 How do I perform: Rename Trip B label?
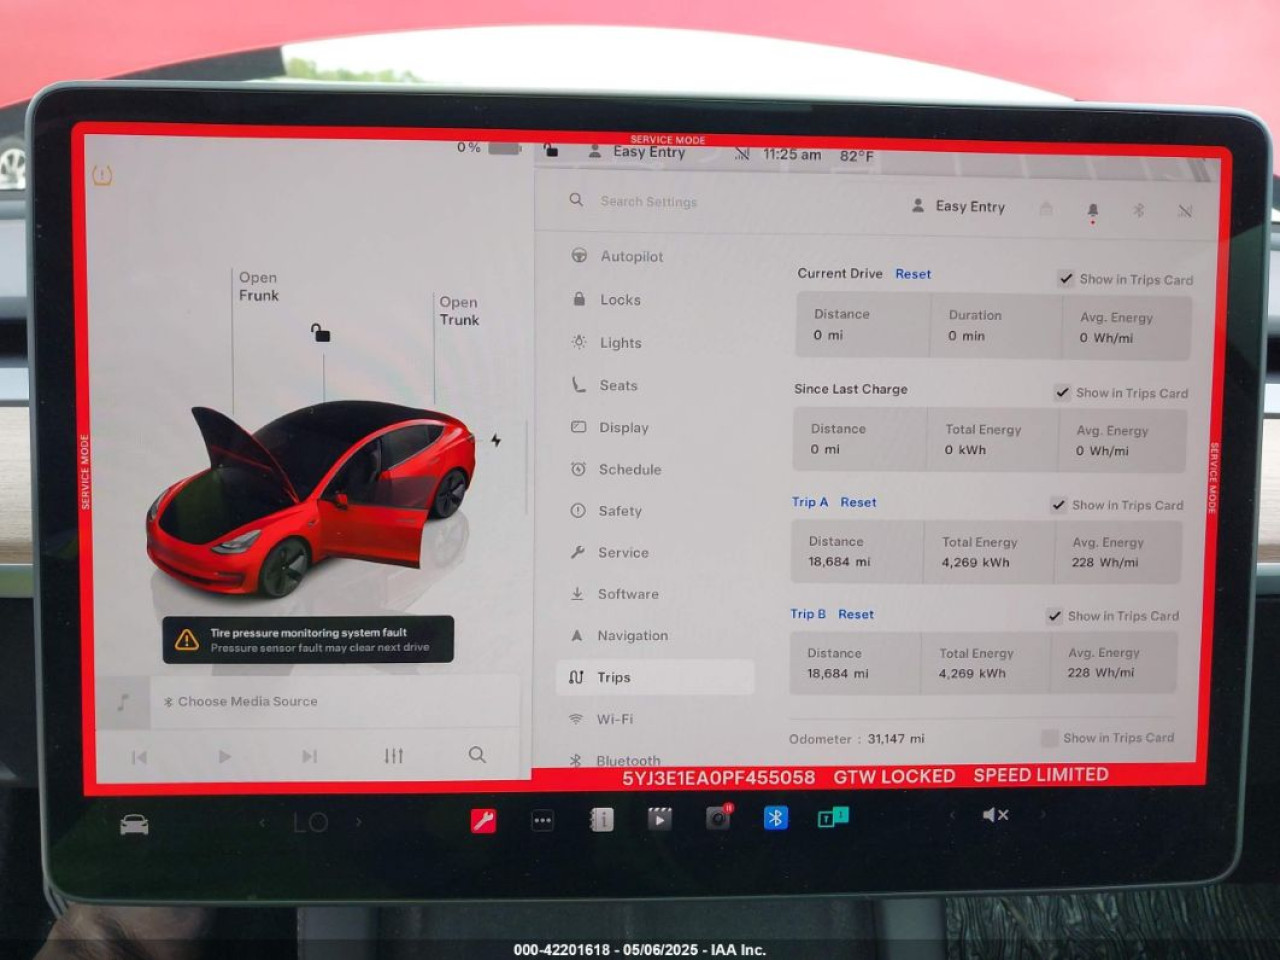tap(808, 614)
